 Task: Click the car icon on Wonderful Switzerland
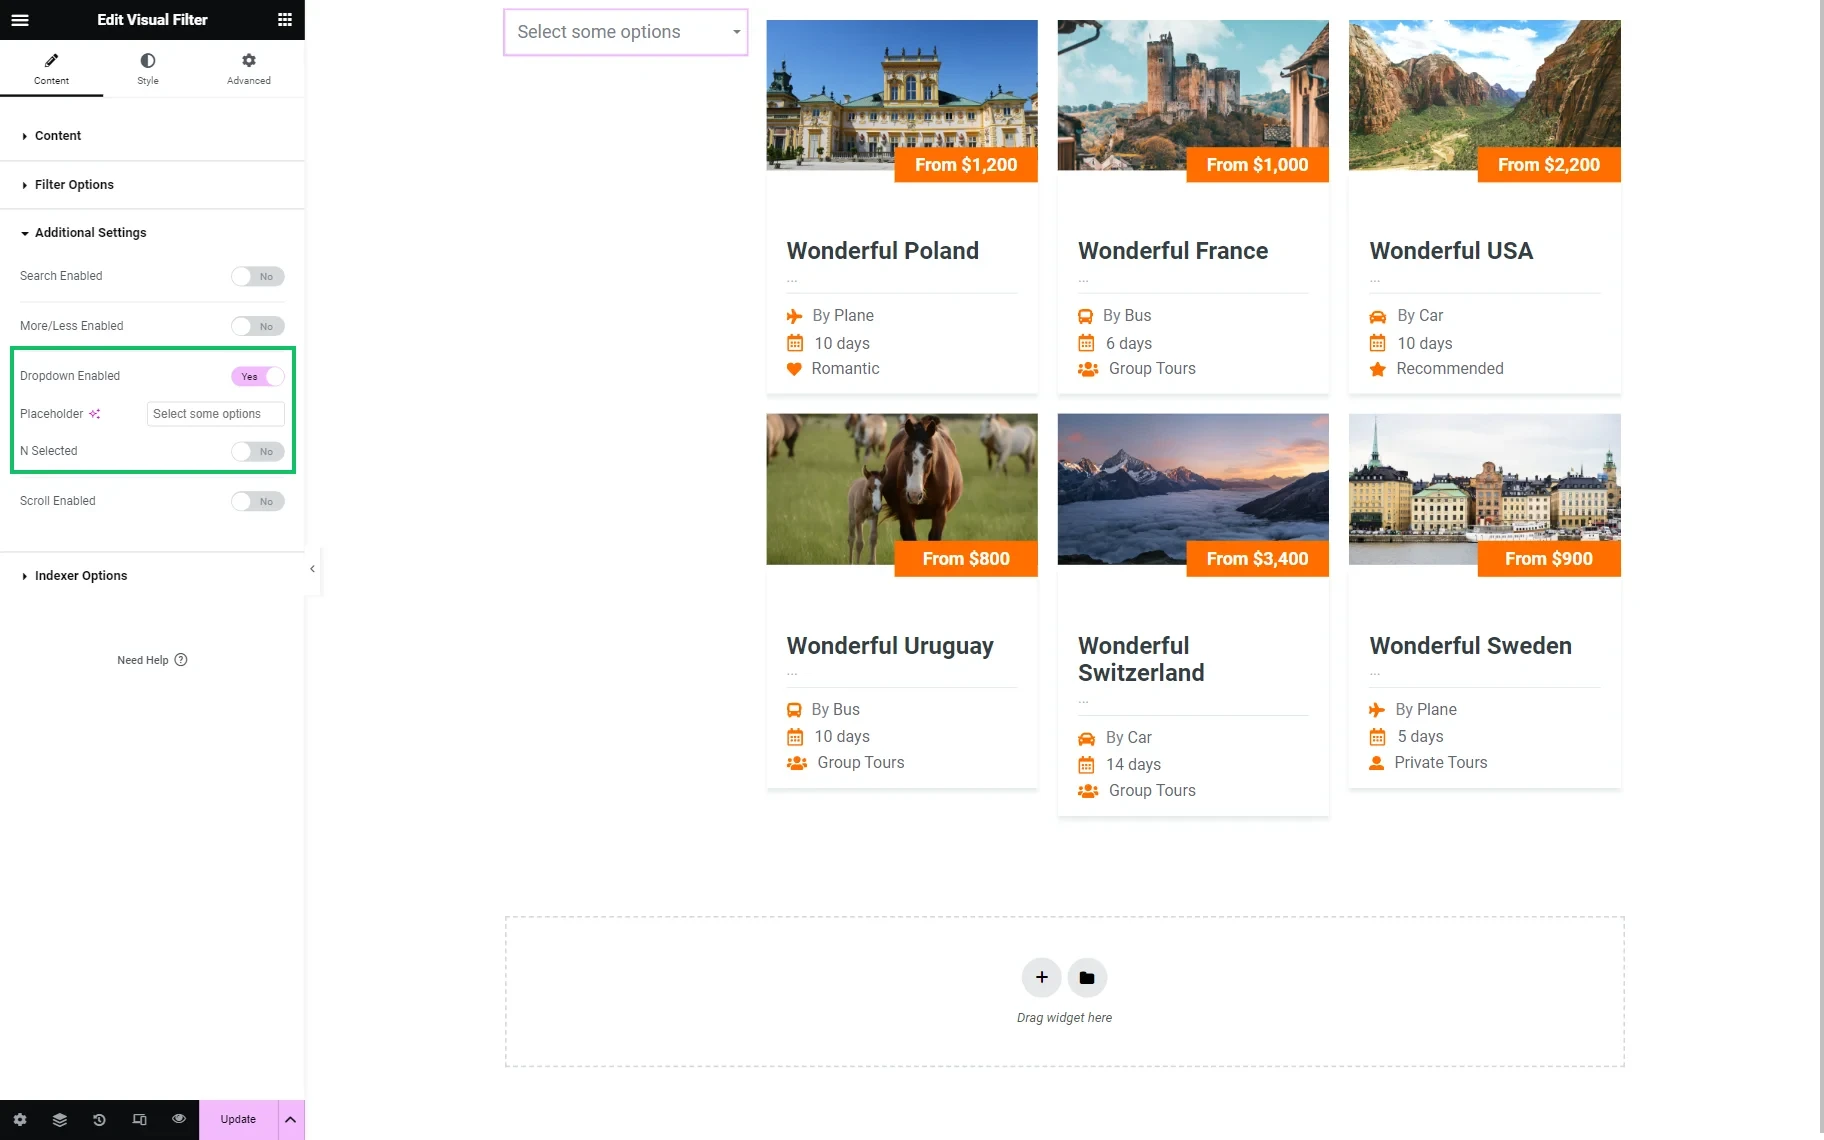click(x=1086, y=738)
